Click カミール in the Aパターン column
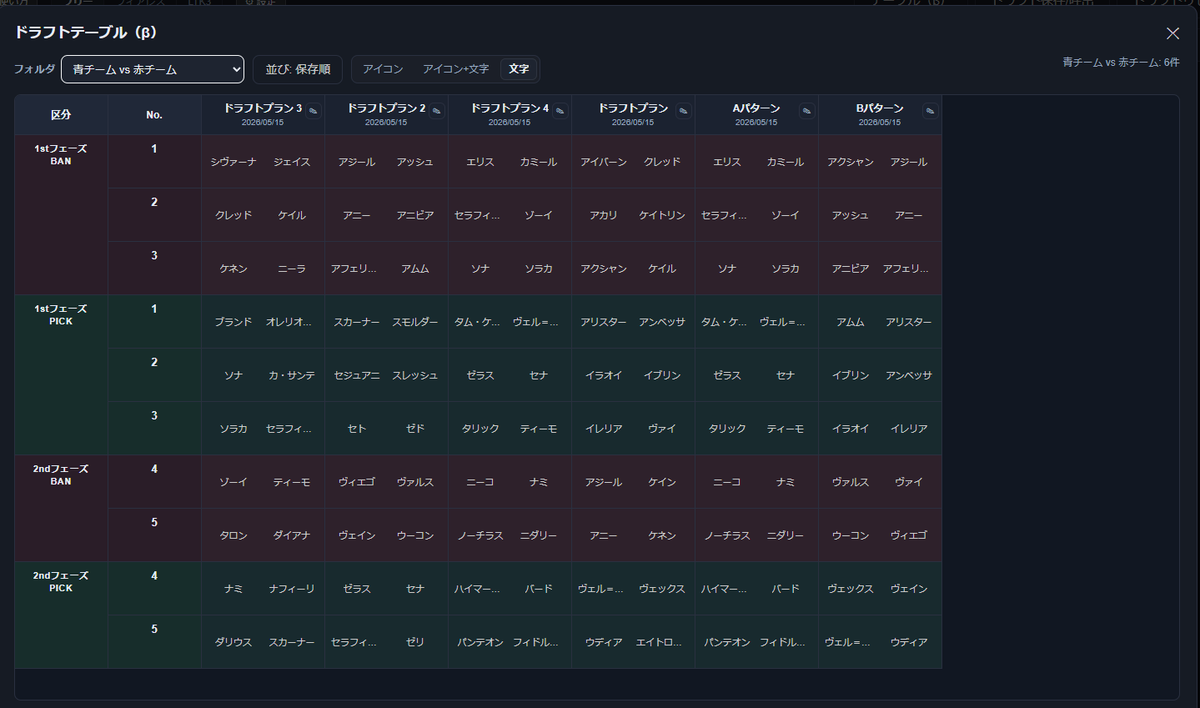Screen dimensions: 1200x708 pos(785,162)
